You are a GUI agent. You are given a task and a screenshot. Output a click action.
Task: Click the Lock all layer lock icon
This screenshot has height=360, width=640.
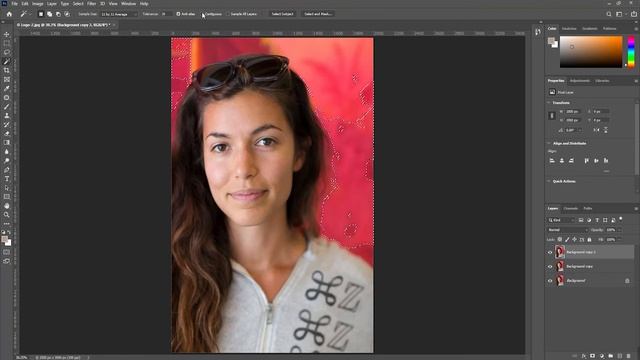click(589, 240)
